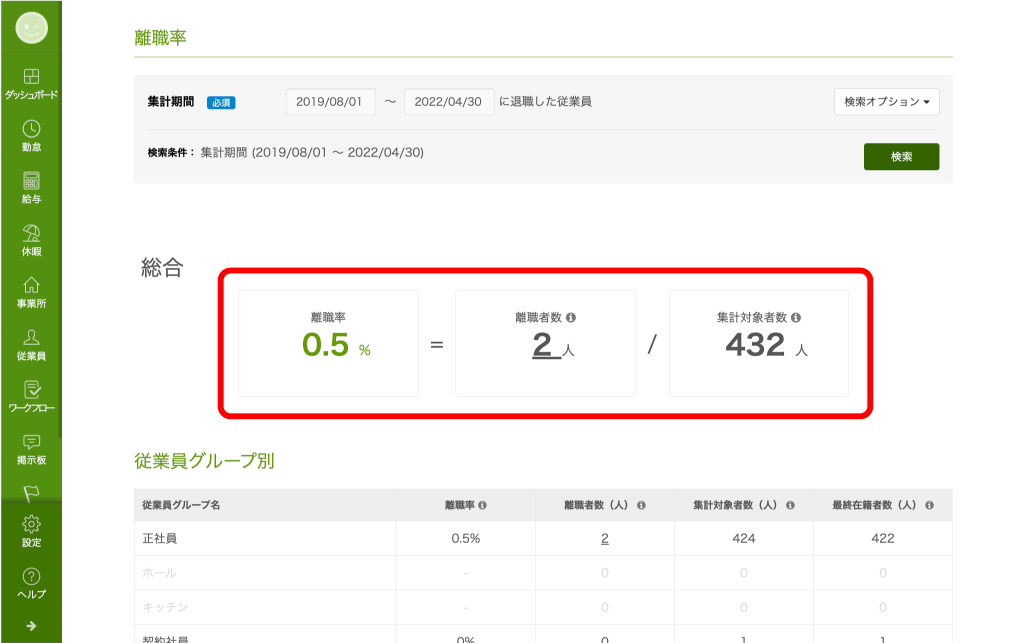This screenshot has width=1024, height=643.
Task: Click the 正社員 row's 離職者数 link
Action: pos(605,539)
